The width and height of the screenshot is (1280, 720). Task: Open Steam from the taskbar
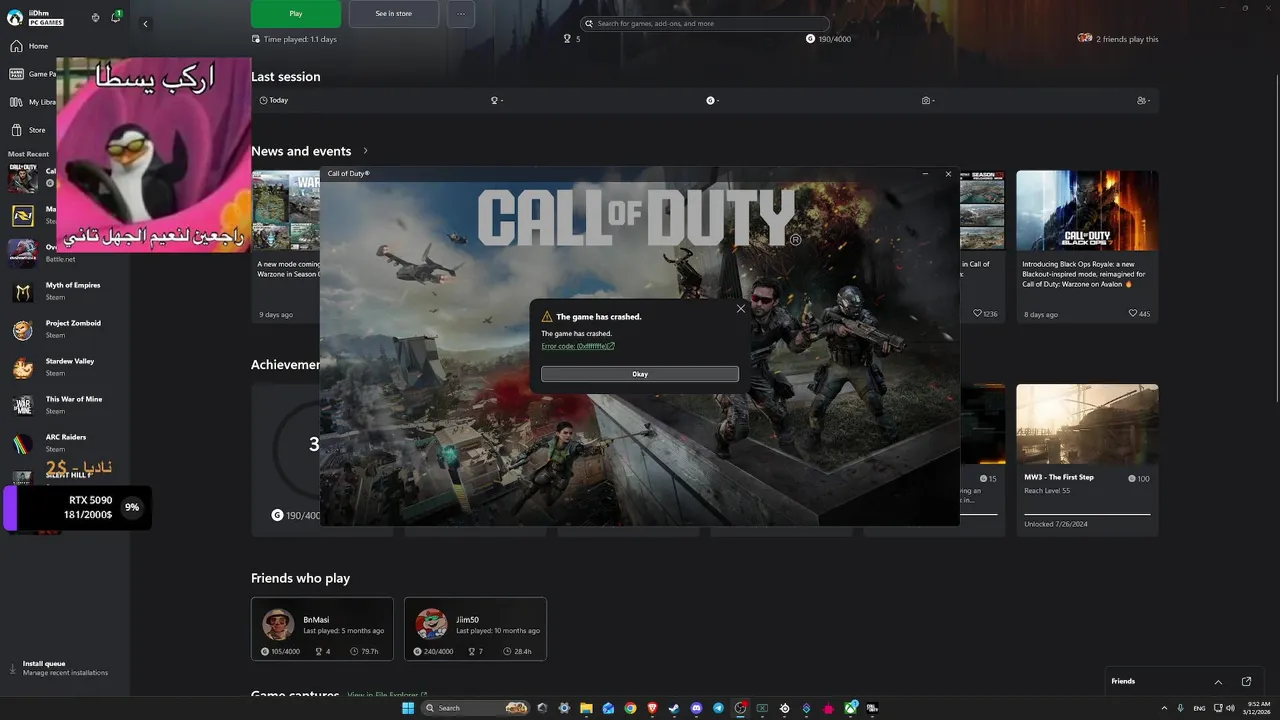(x=674, y=708)
